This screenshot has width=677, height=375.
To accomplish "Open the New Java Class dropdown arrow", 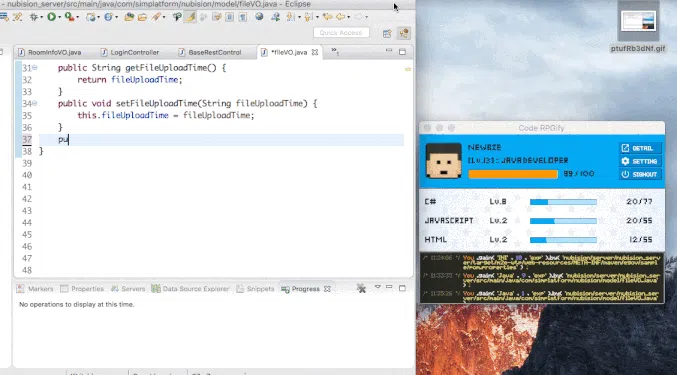I will click(x=117, y=17).
